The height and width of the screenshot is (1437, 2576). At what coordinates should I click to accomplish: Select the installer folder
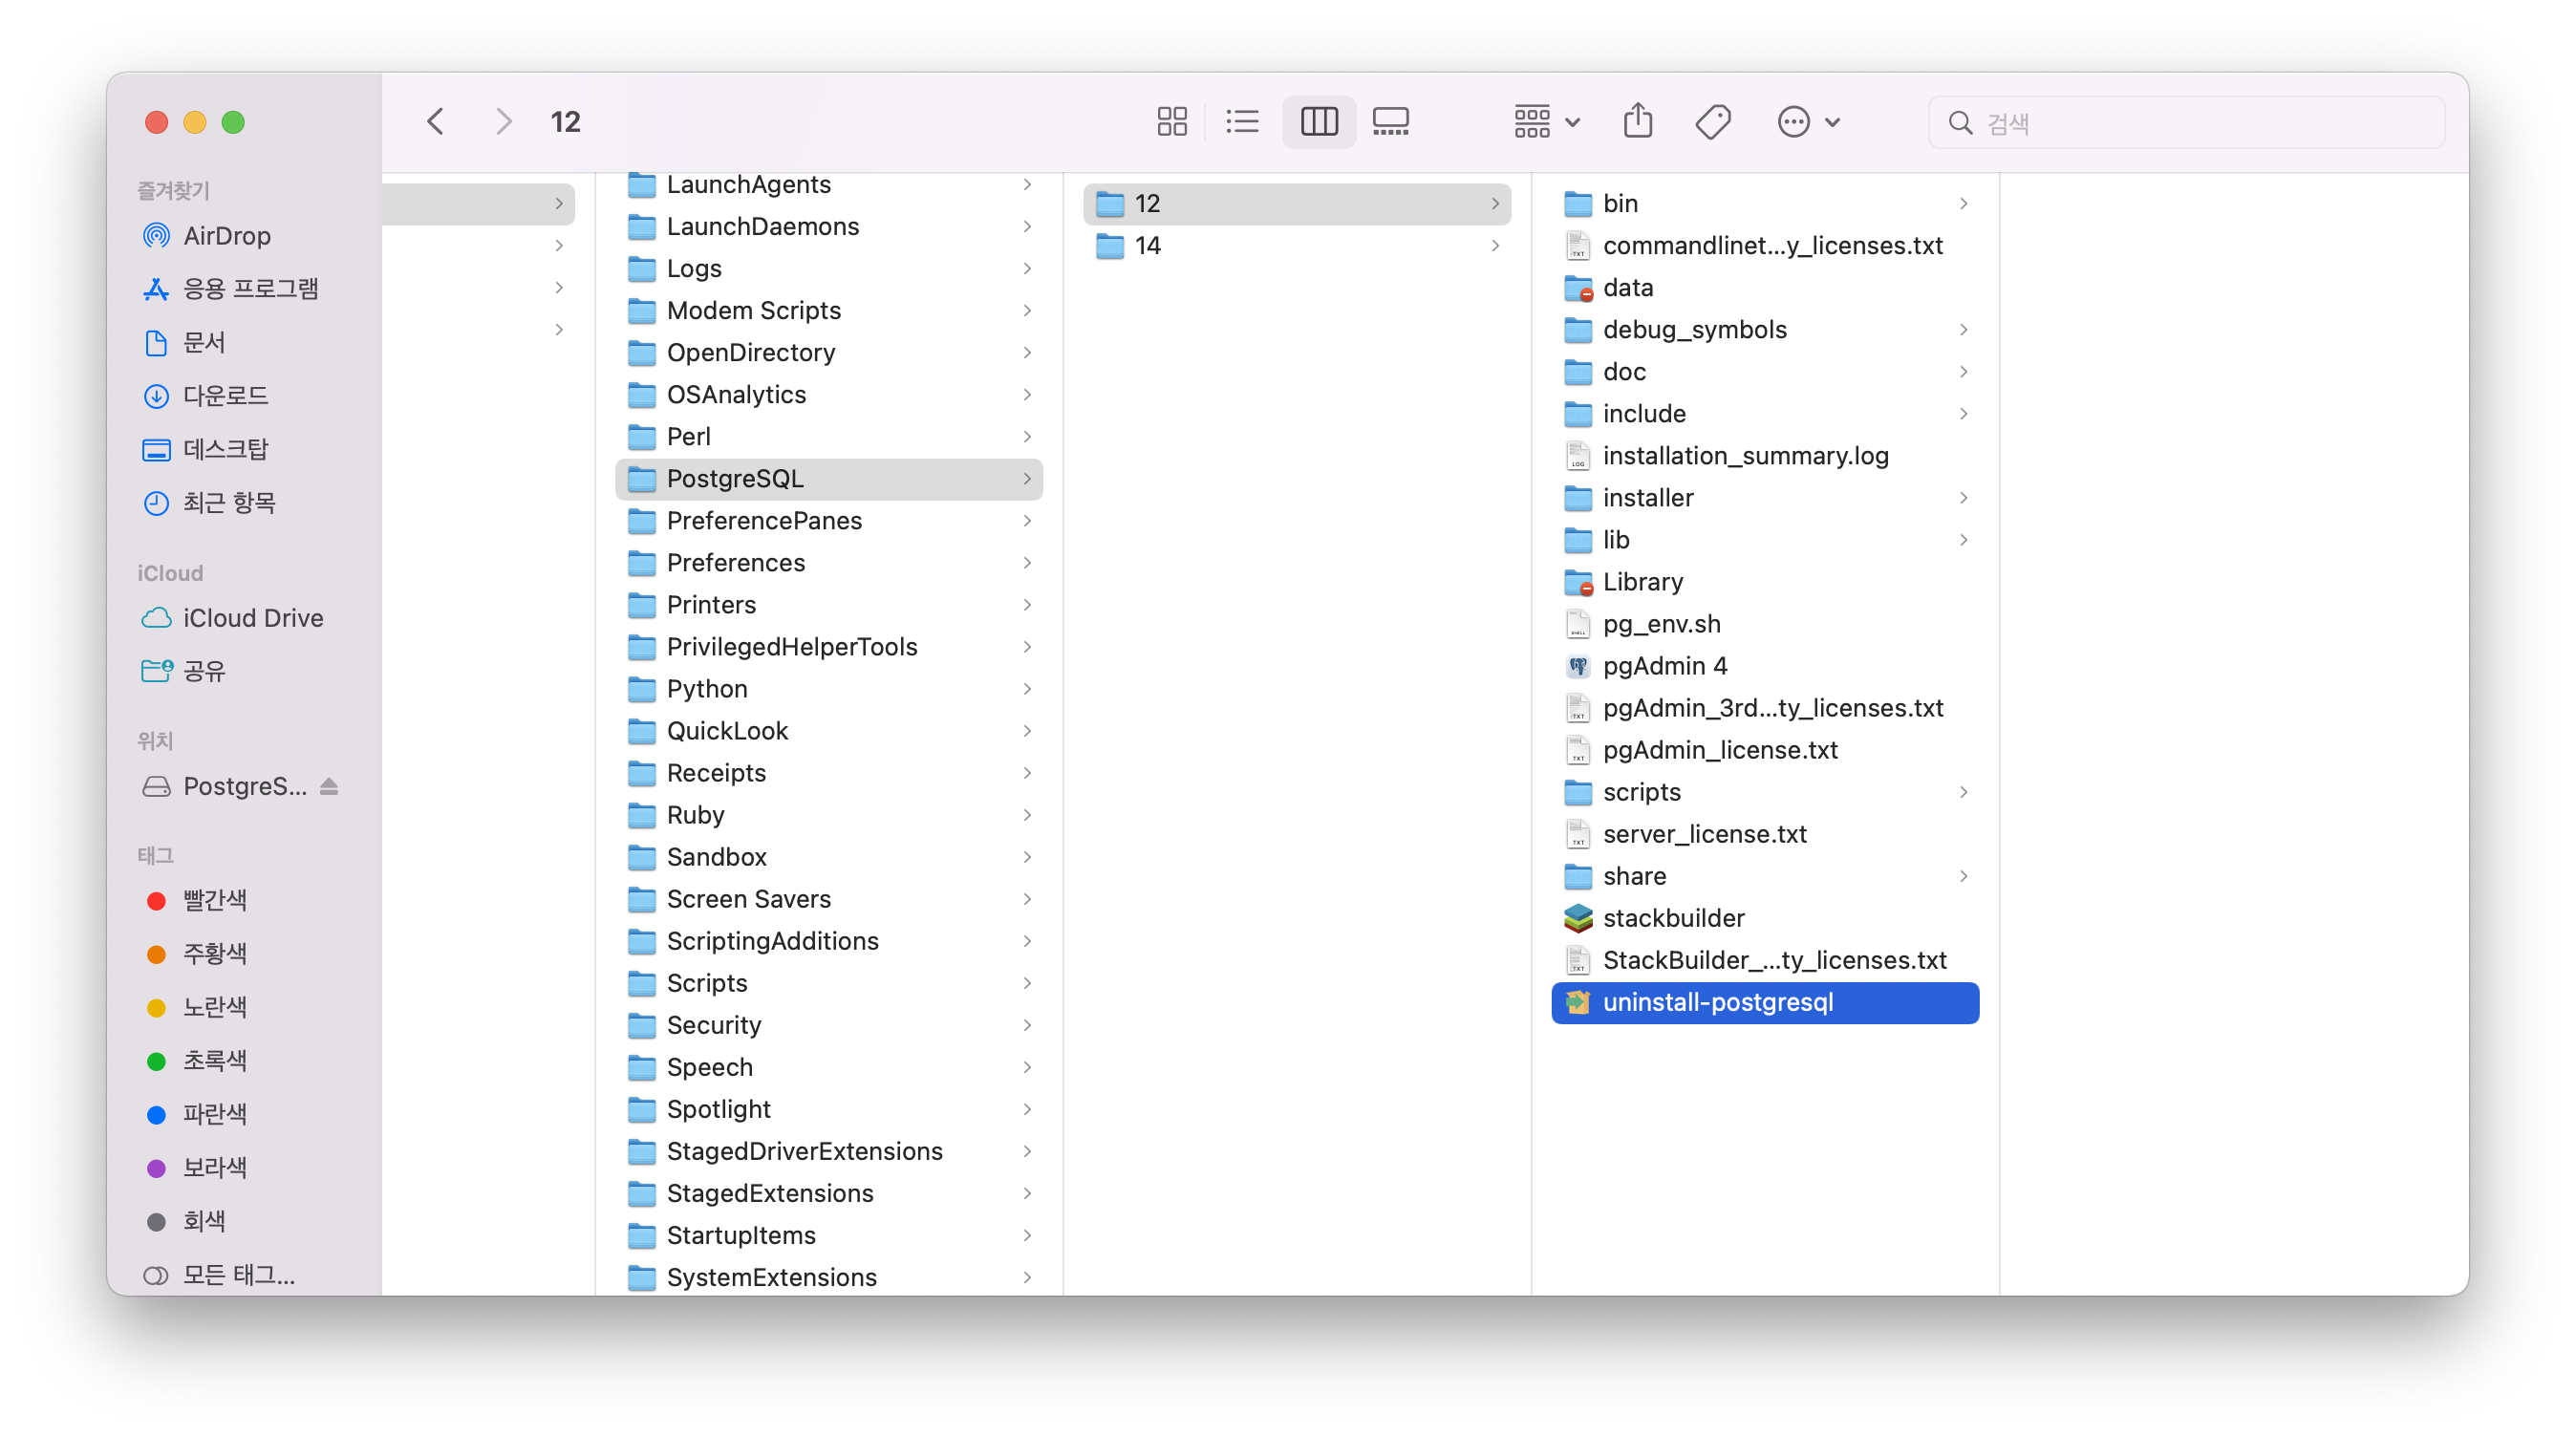1765,498
